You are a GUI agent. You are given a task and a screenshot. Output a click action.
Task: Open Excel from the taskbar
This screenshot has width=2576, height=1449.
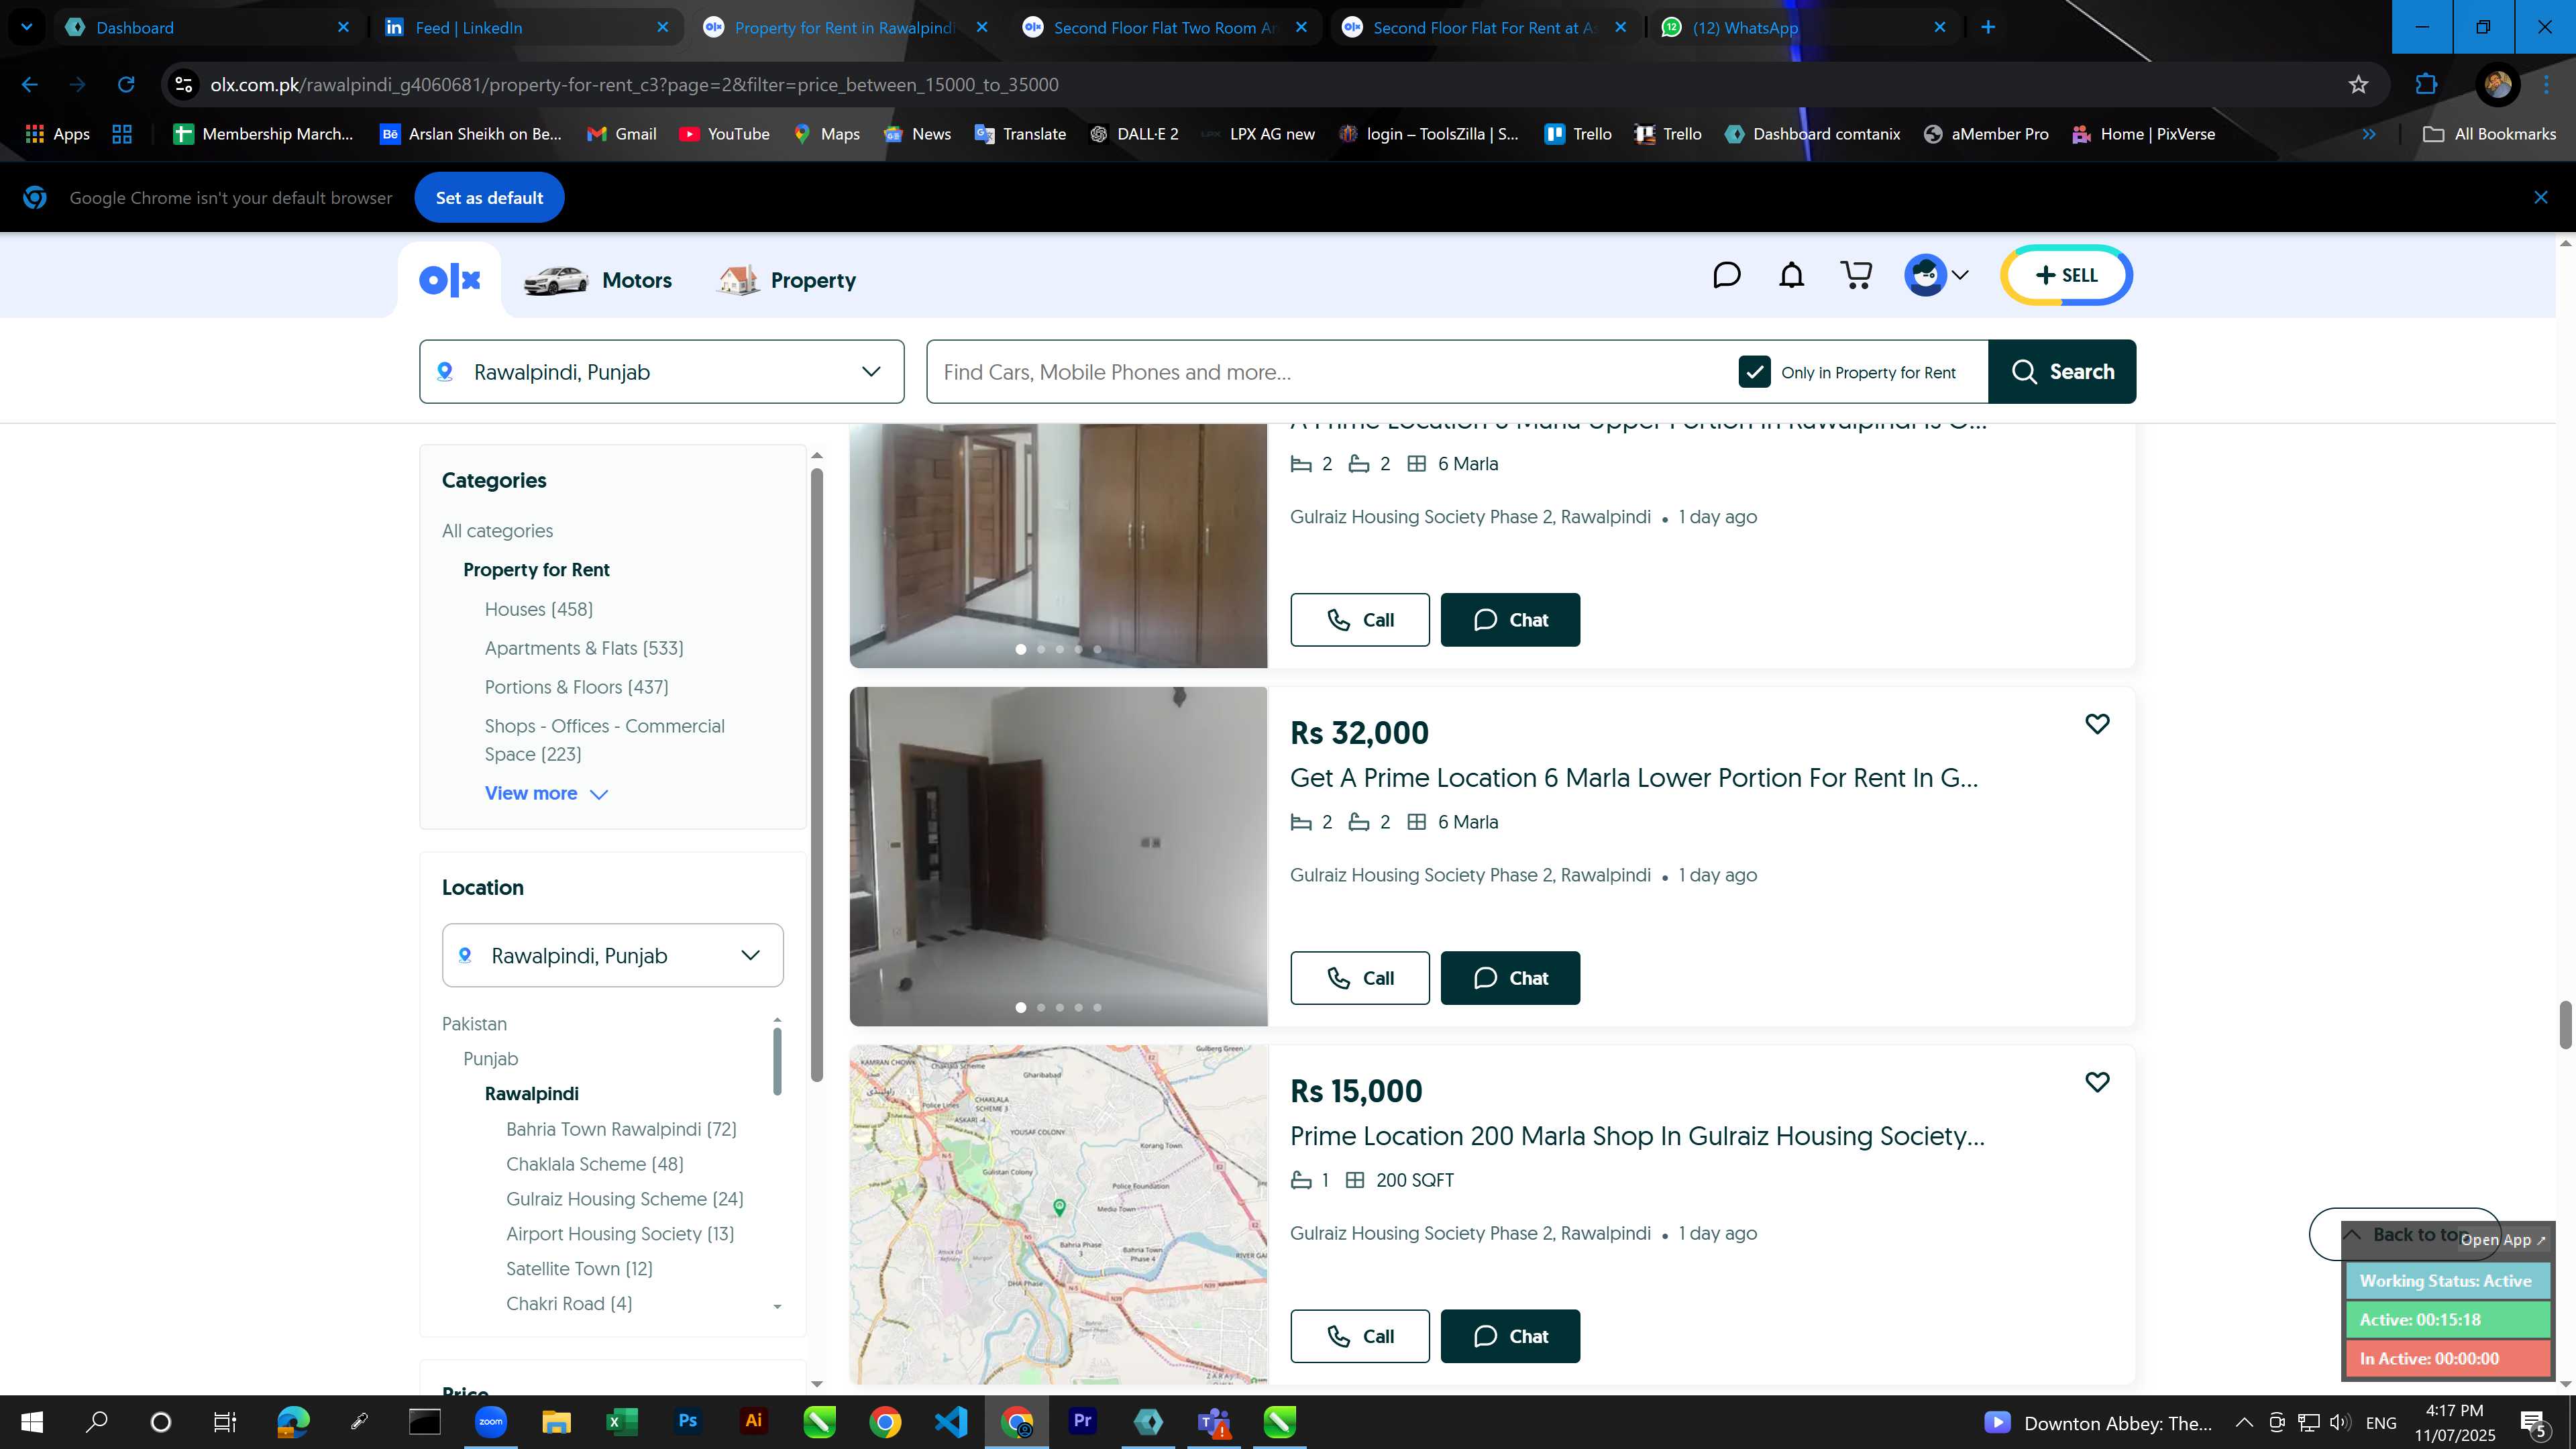(621, 1421)
